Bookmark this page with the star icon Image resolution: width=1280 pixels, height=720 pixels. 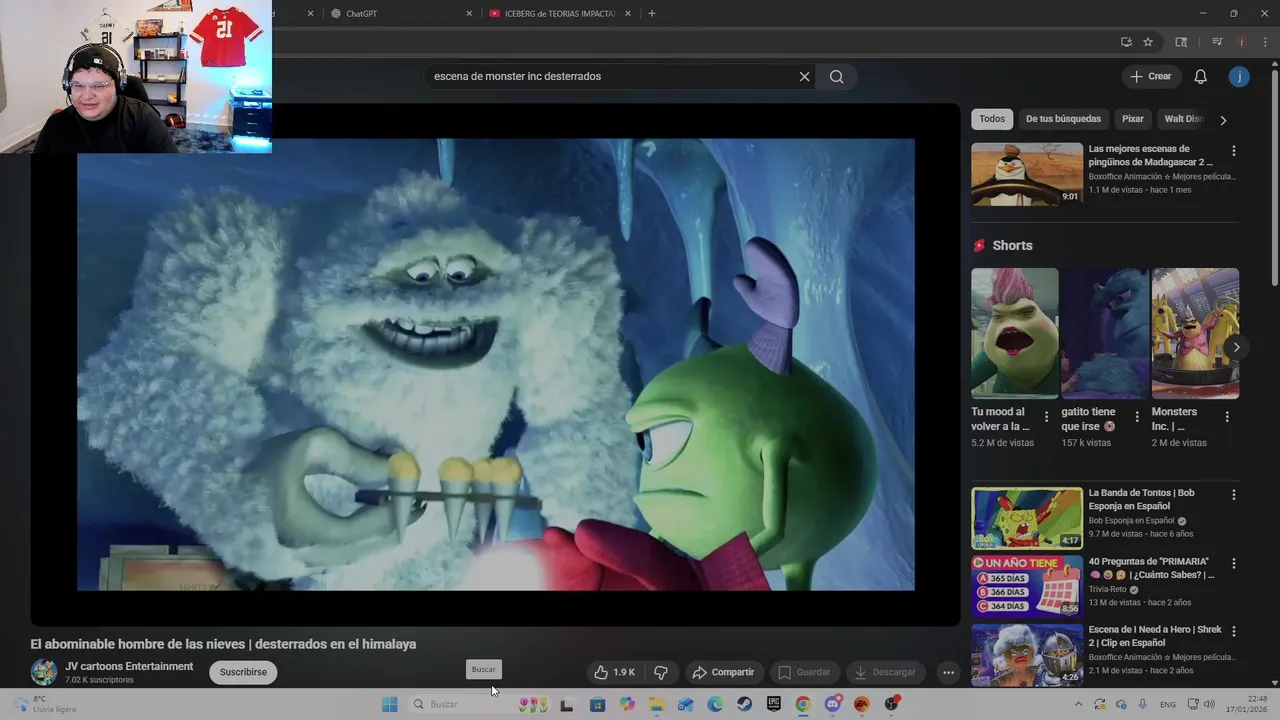coord(1148,42)
